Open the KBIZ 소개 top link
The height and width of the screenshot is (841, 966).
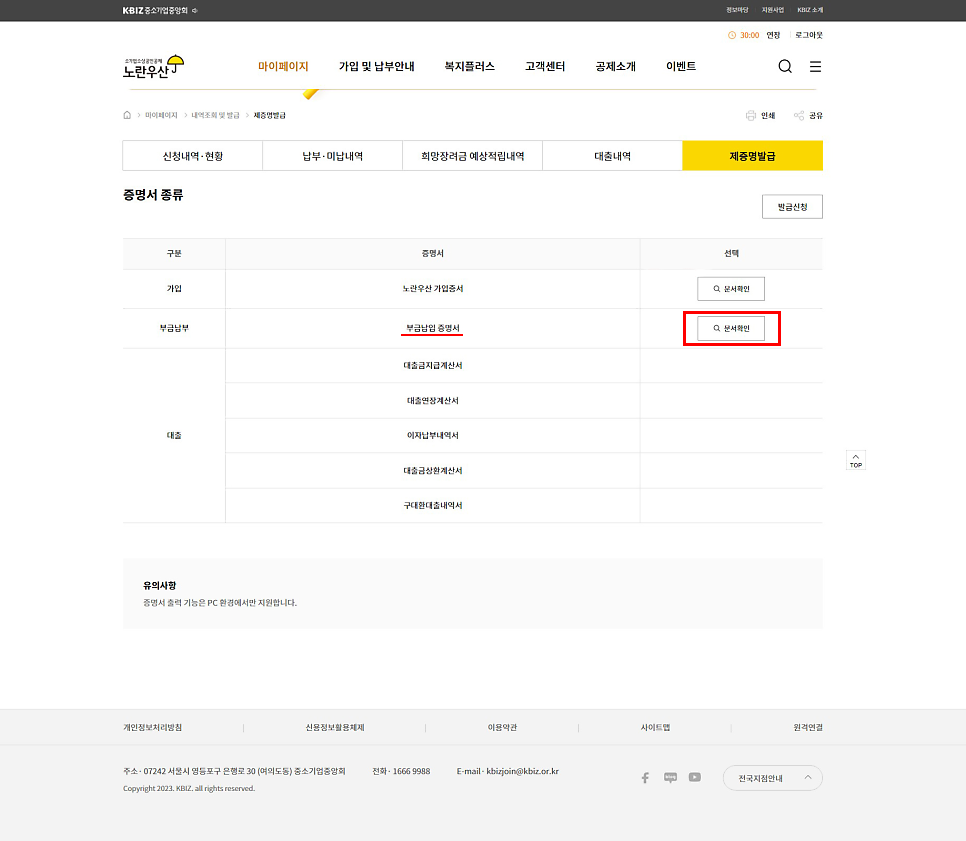point(810,10)
